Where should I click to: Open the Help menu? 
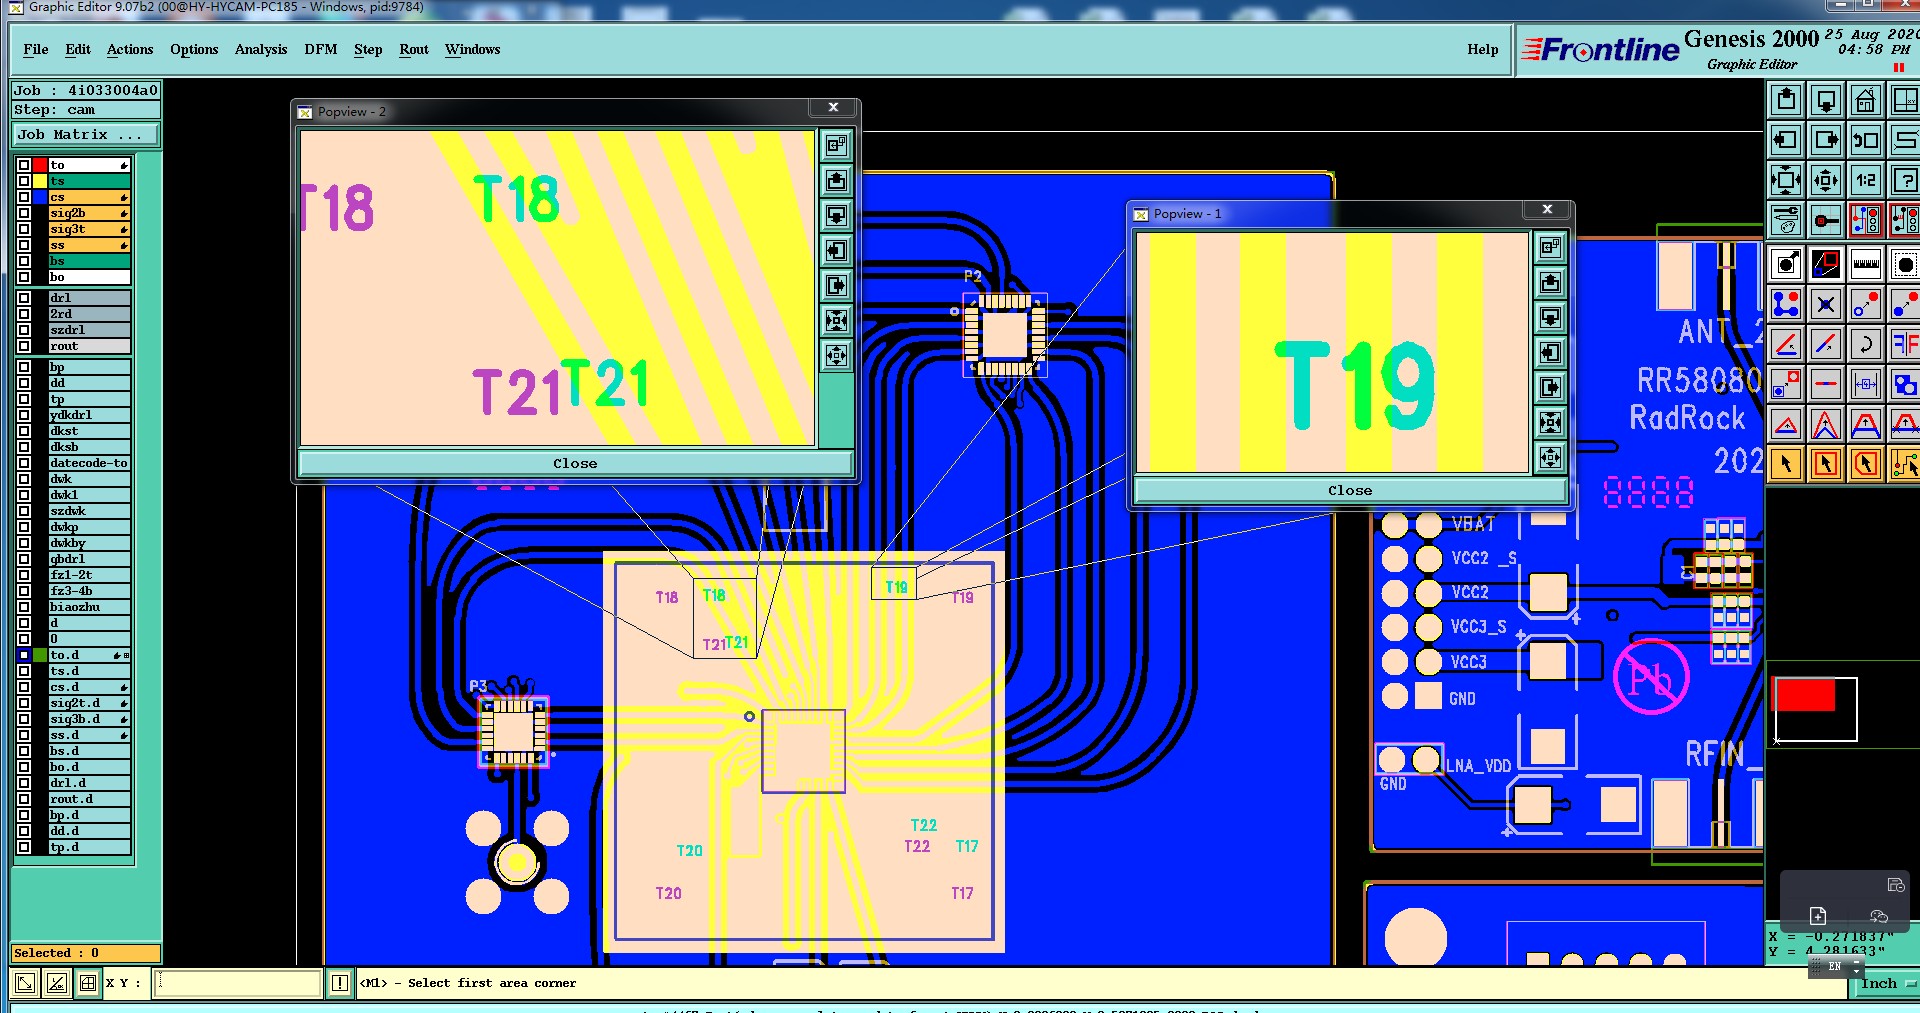(1483, 49)
